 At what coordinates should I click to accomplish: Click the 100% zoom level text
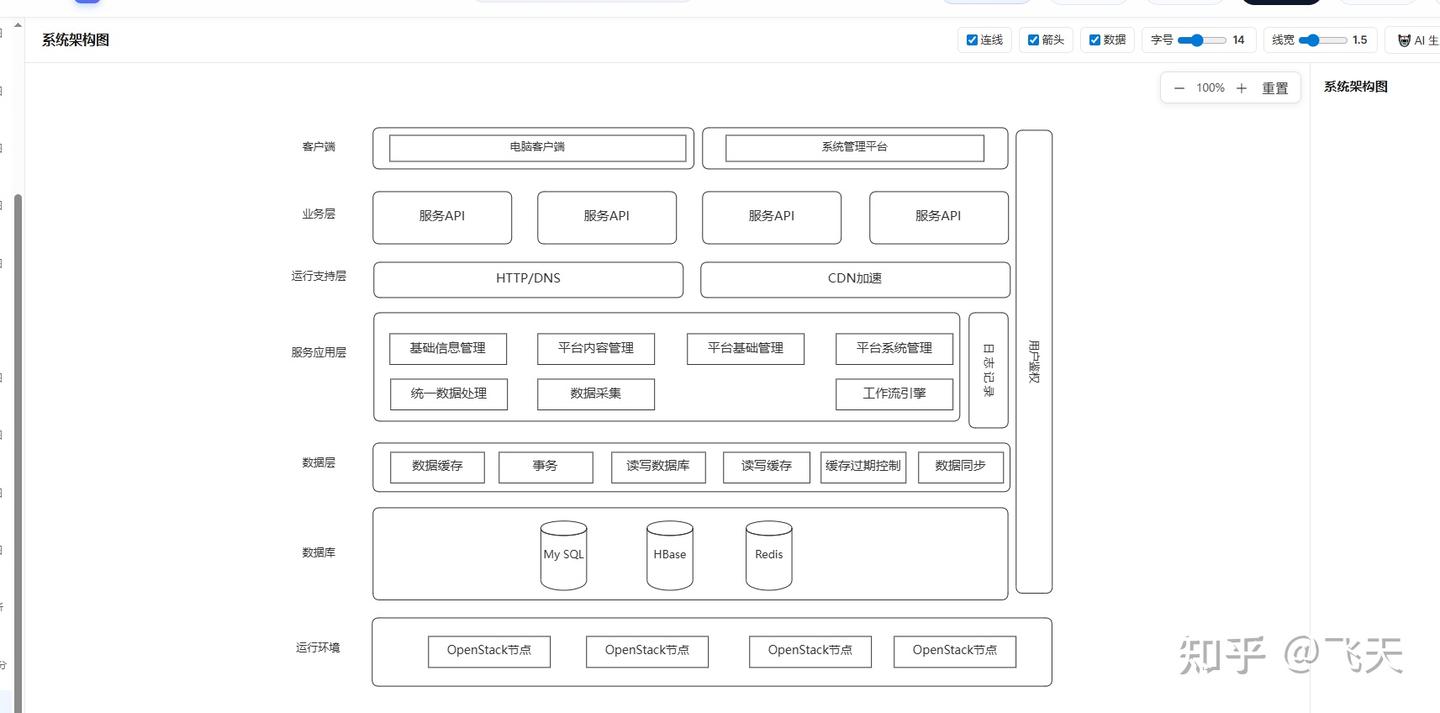tap(1210, 88)
